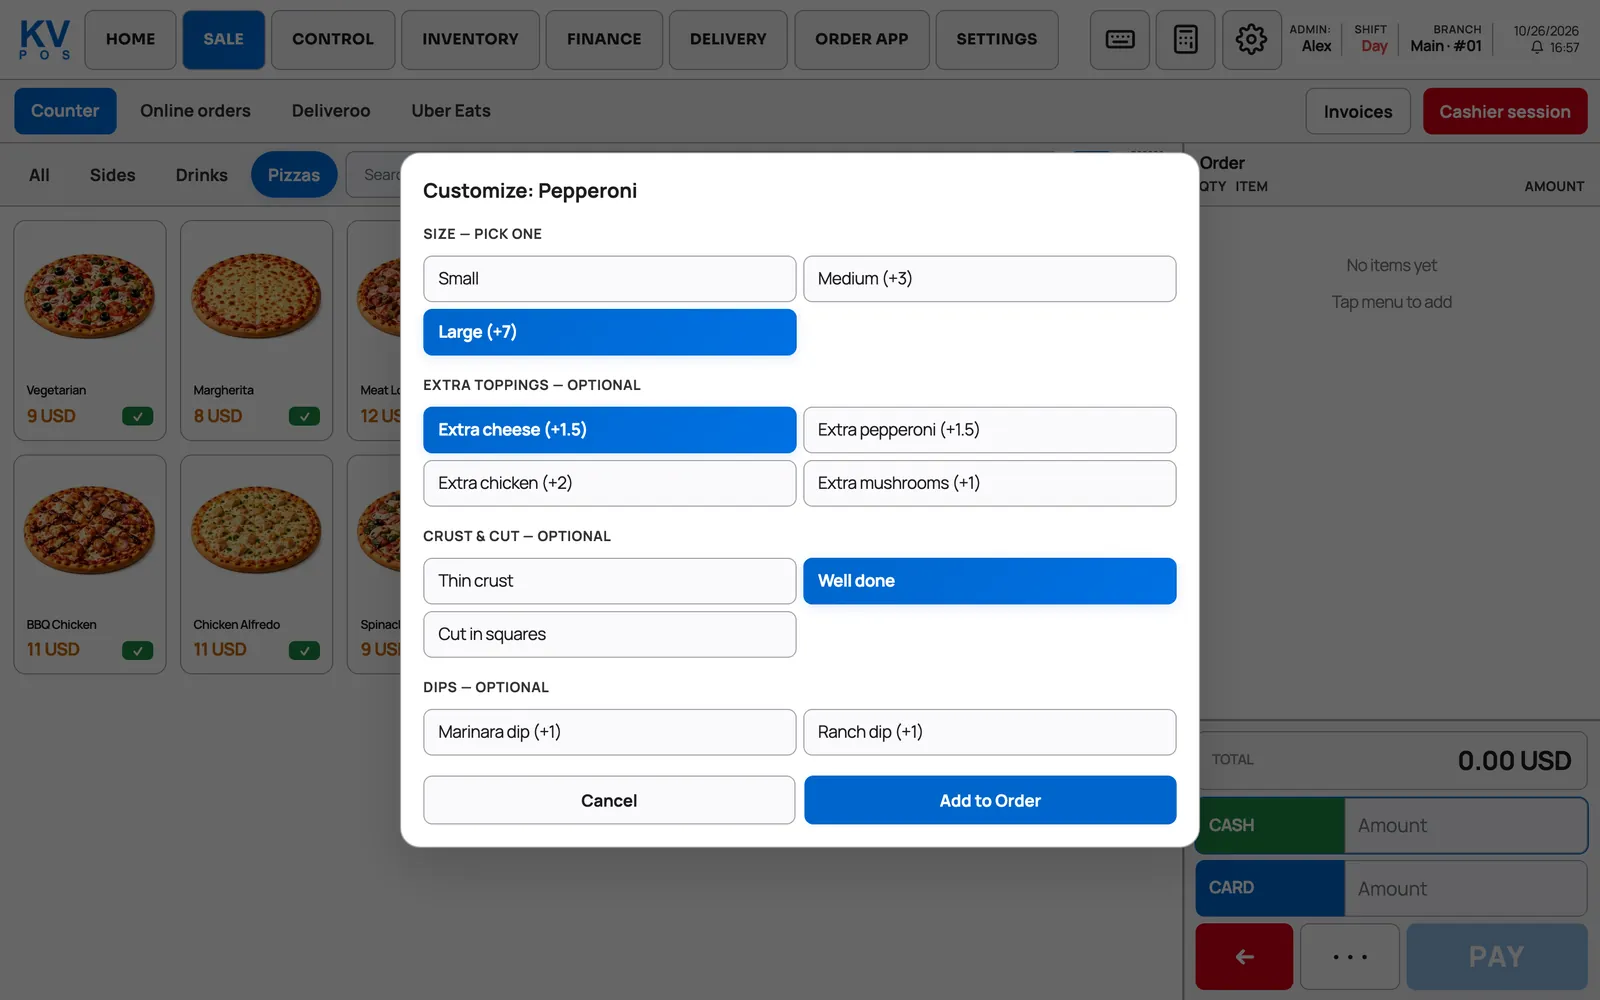This screenshot has width=1600, height=1000.
Task: Show the Sides category
Action: 112,175
